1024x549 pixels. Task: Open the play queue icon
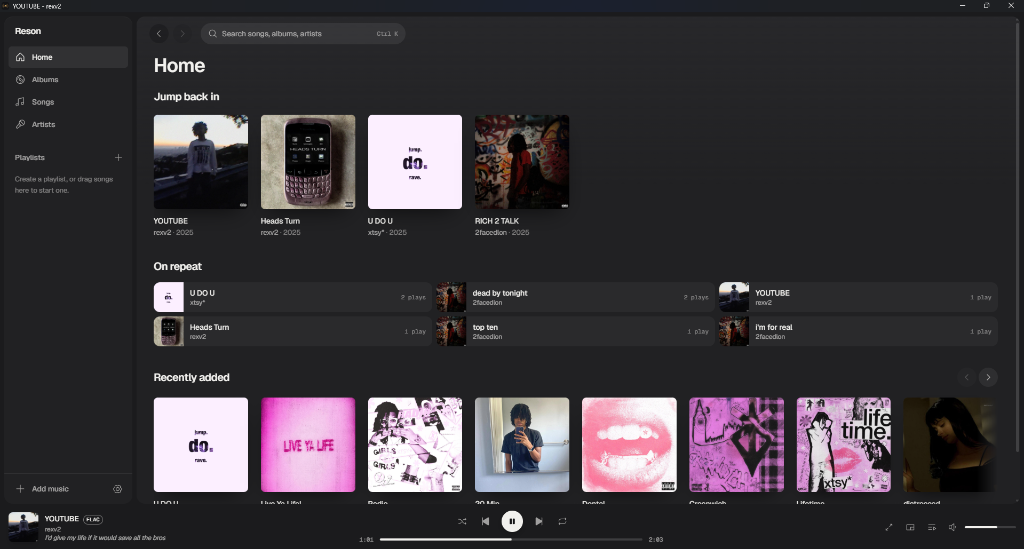point(932,527)
